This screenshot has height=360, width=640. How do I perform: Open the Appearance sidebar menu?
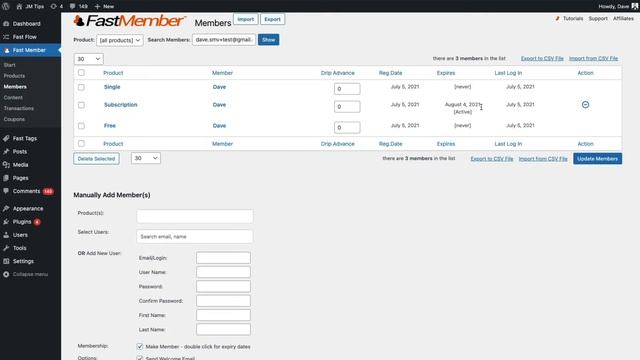click(28, 209)
